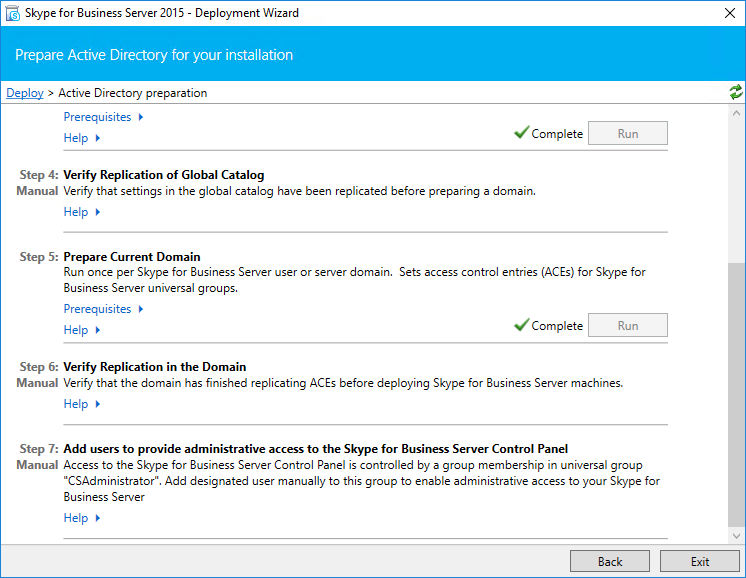Click the vertical scrollbar thumb
The width and height of the screenshot is (746, 578).
coord(736,395)
